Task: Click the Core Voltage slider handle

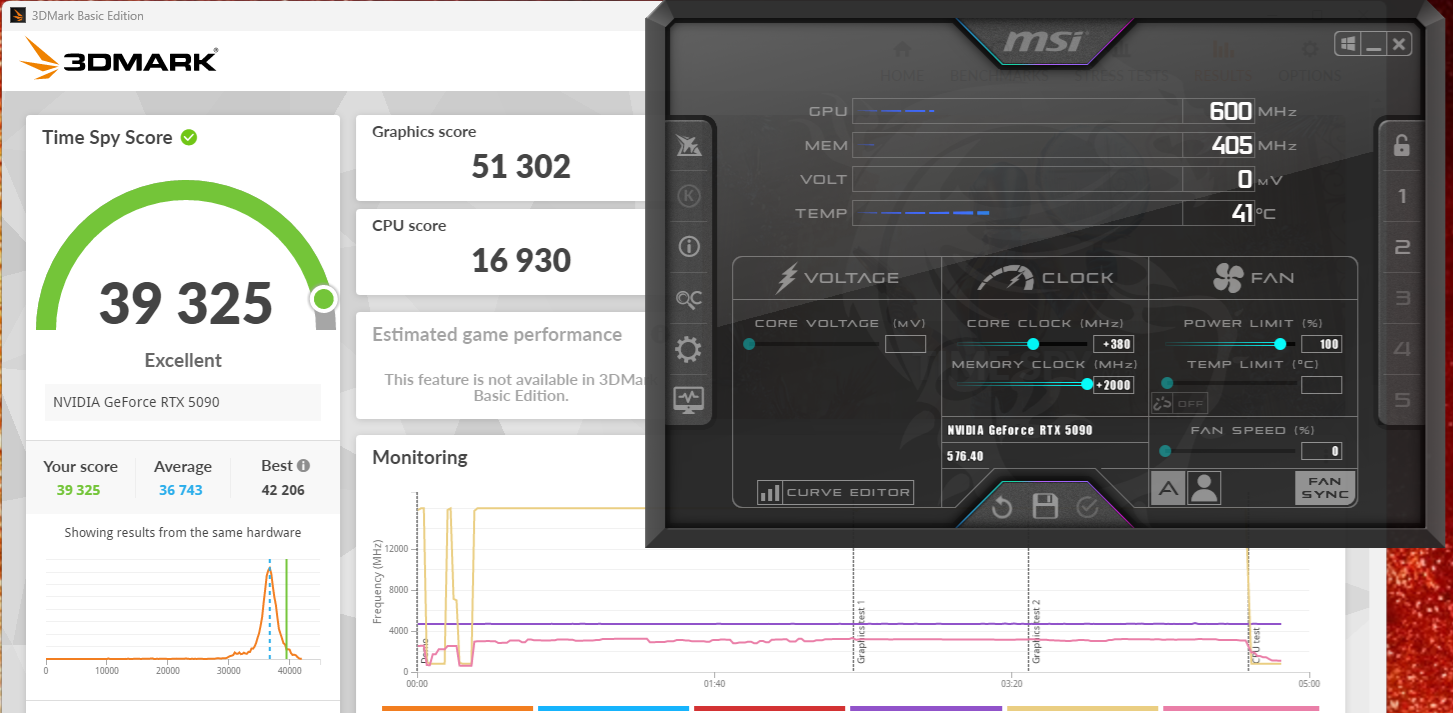Action: coord(749,344)
